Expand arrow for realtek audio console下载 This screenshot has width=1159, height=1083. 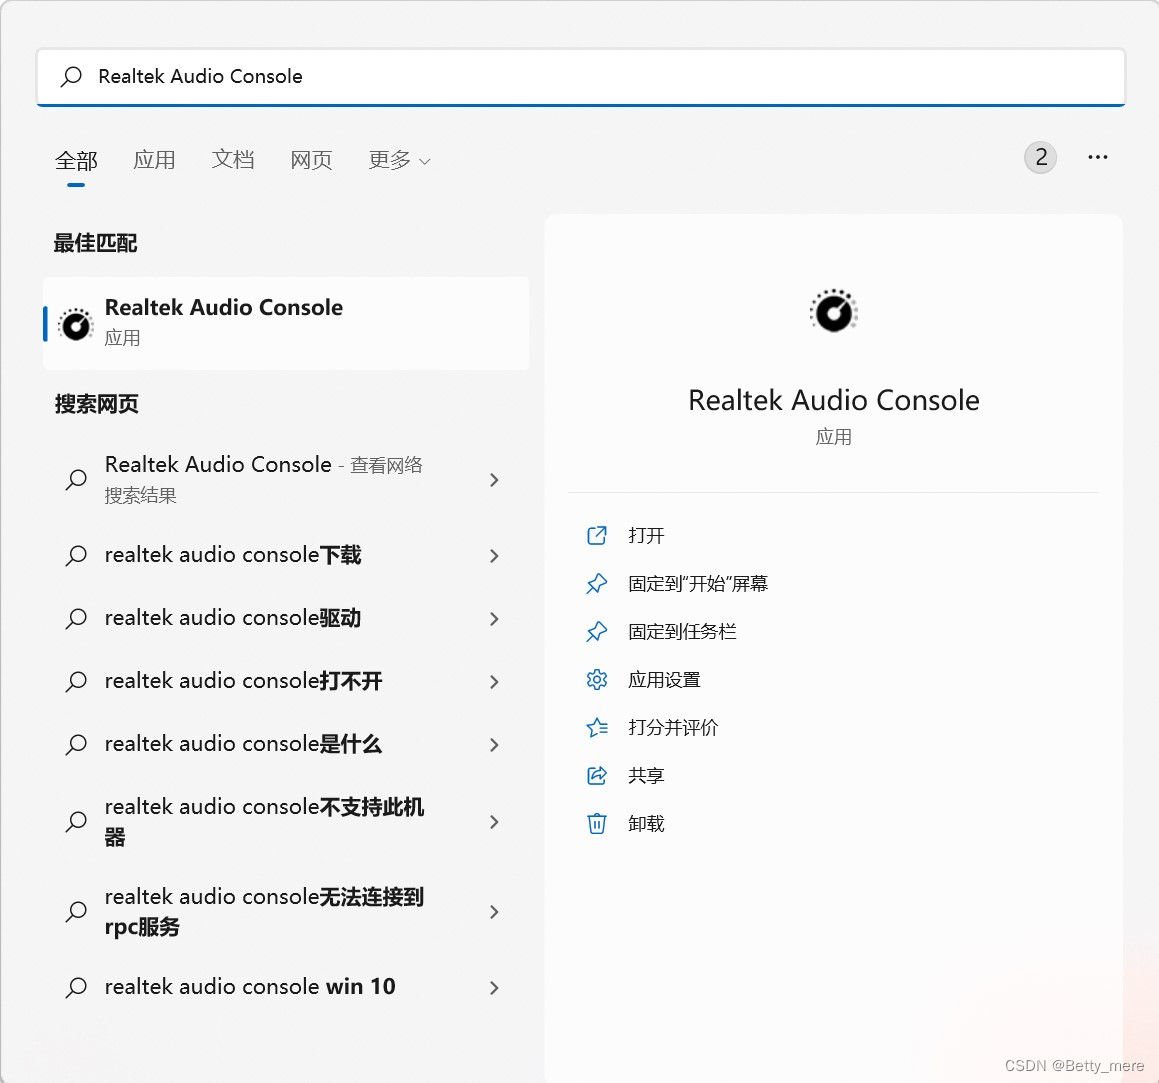pyautogui.click(x=494, y=556)
